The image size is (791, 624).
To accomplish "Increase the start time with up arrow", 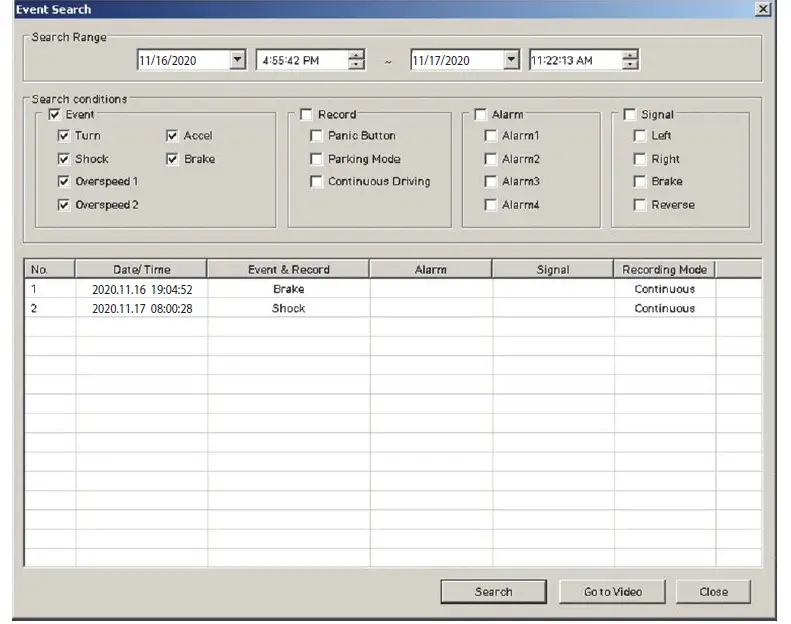I will pos(356,55).
